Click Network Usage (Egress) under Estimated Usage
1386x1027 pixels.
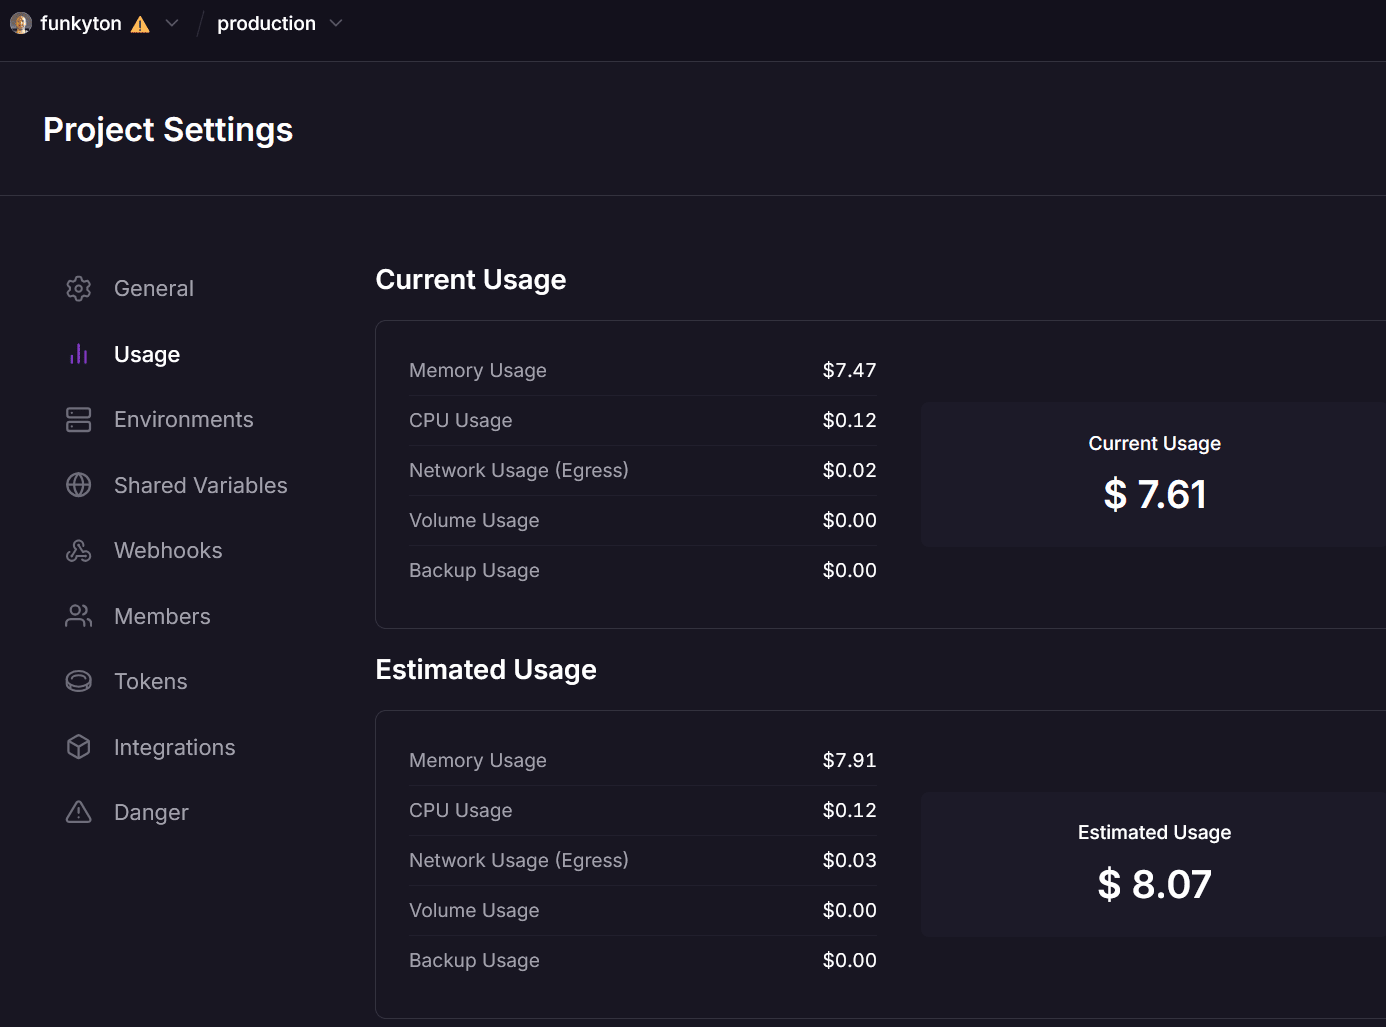(x=519, y=860)
